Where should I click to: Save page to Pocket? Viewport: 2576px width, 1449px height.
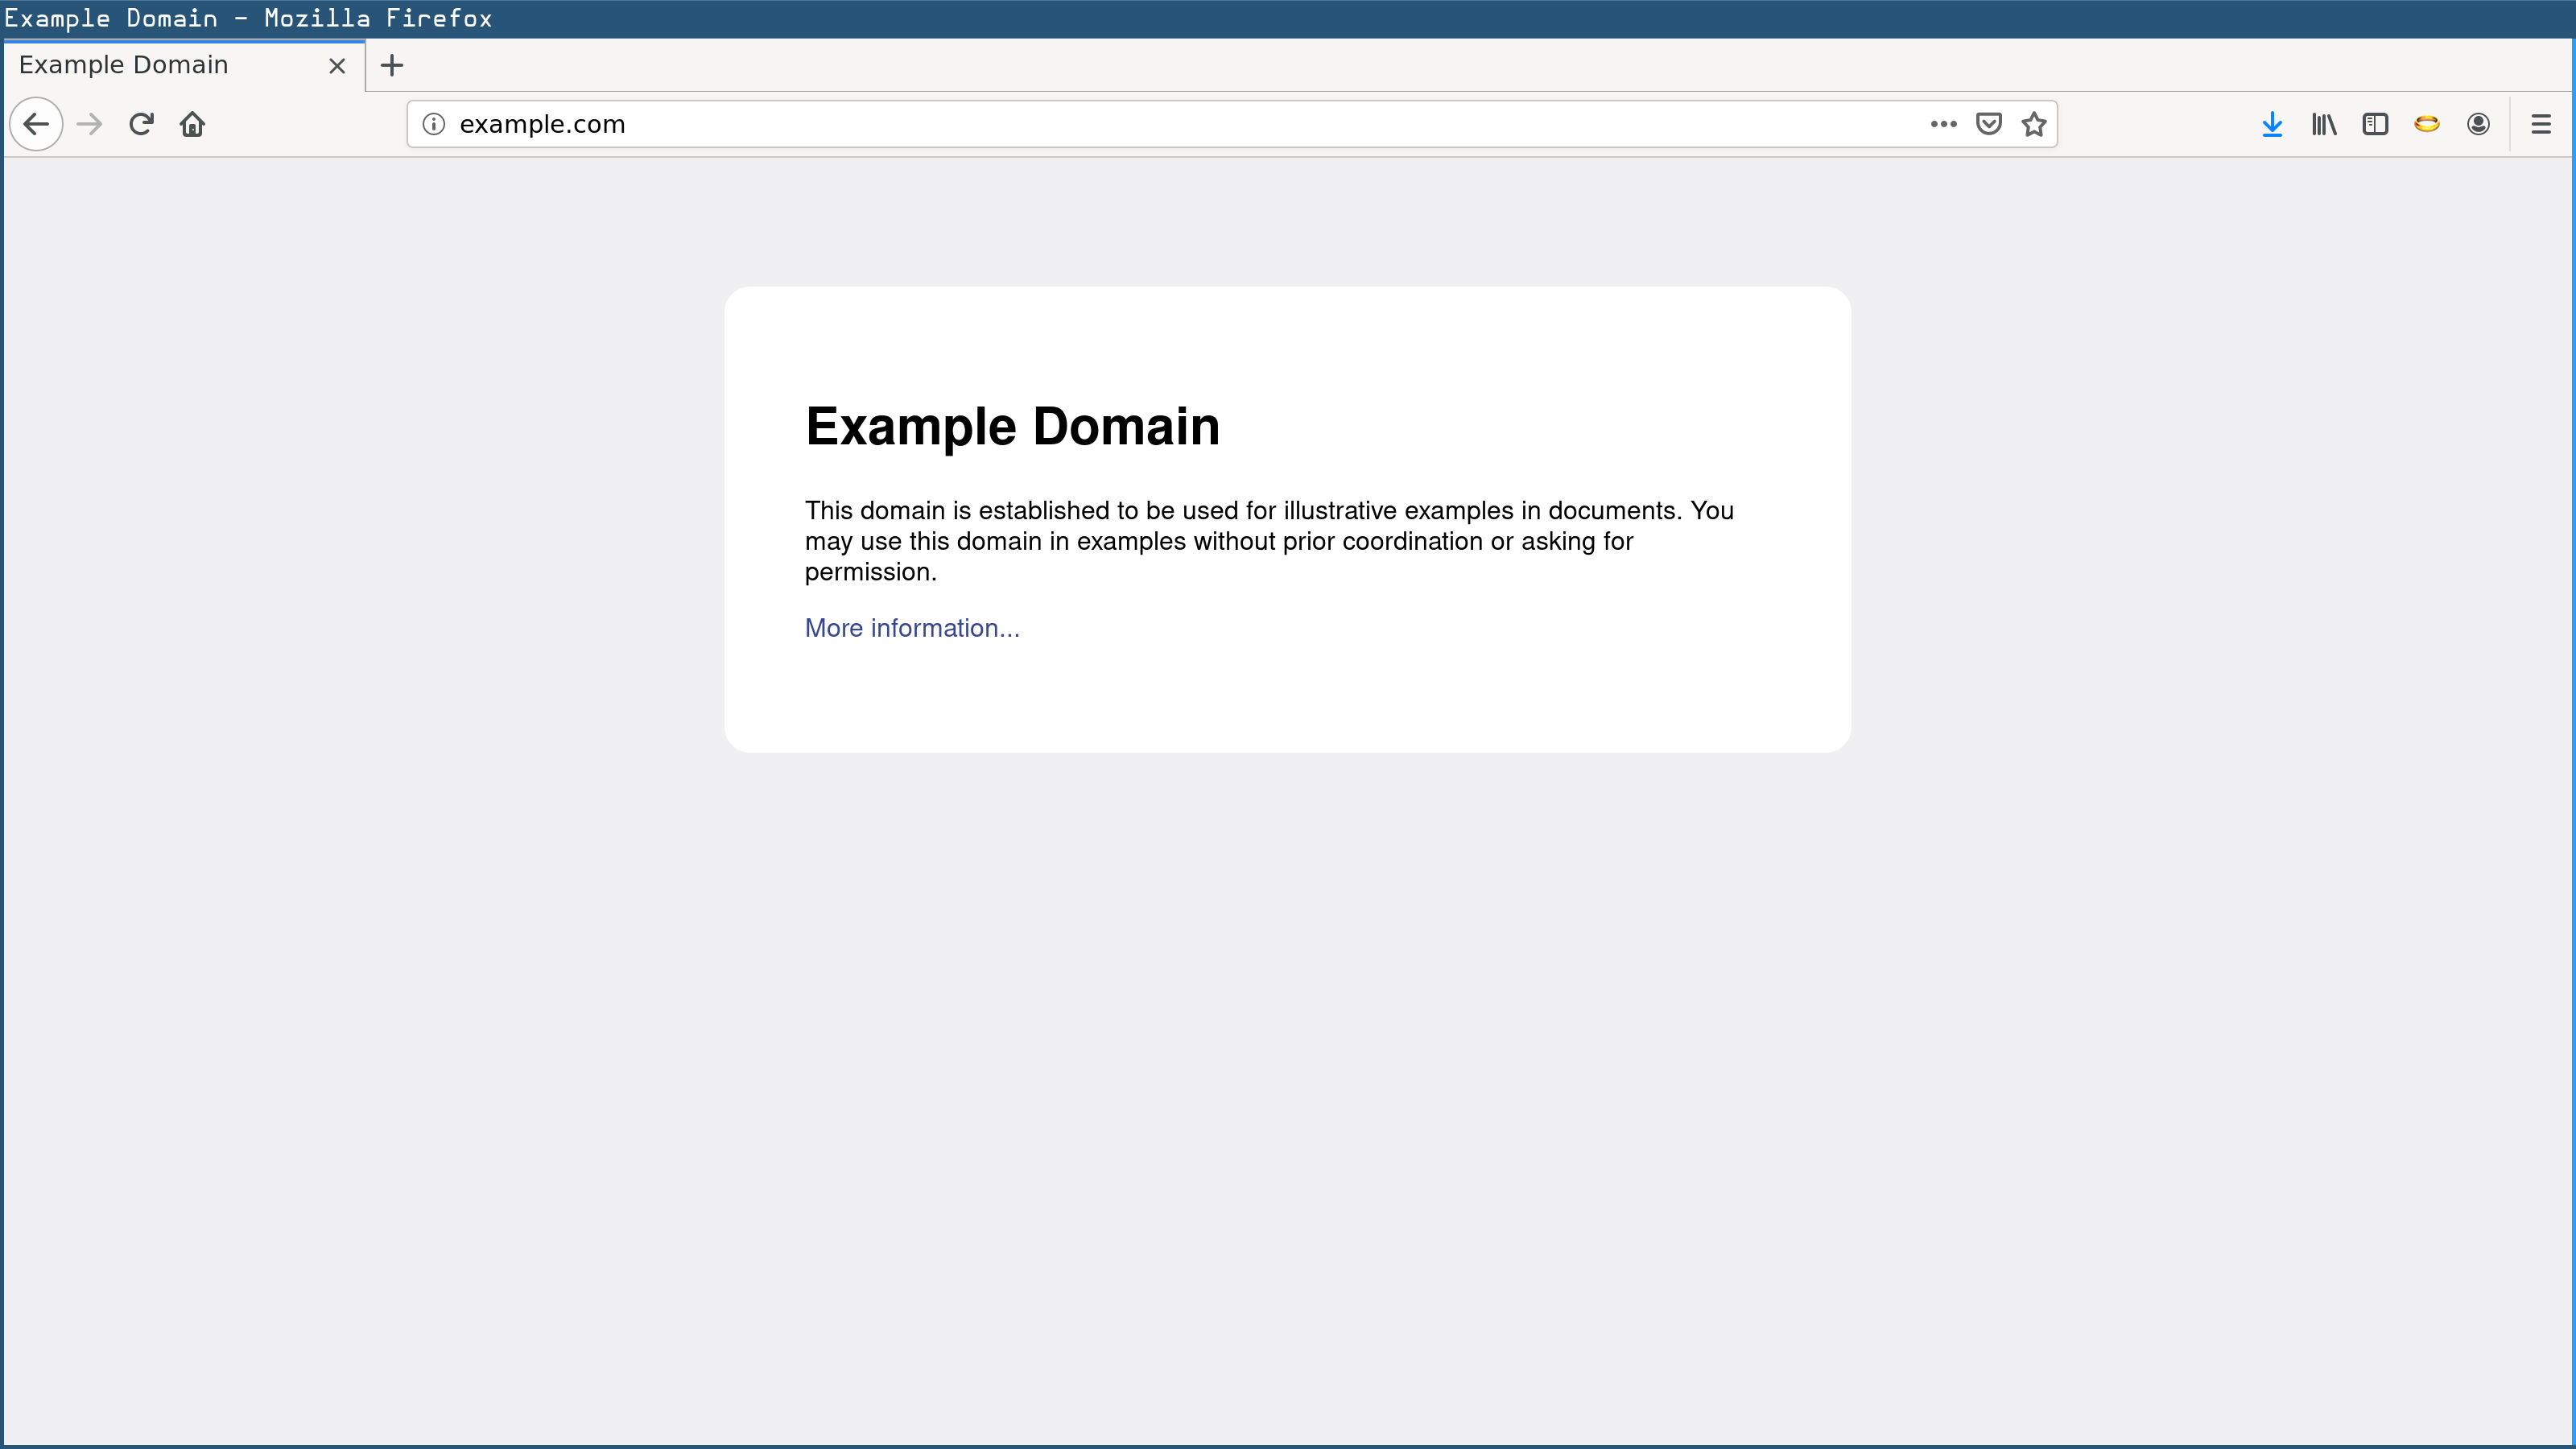click(x=1988, y=124)
